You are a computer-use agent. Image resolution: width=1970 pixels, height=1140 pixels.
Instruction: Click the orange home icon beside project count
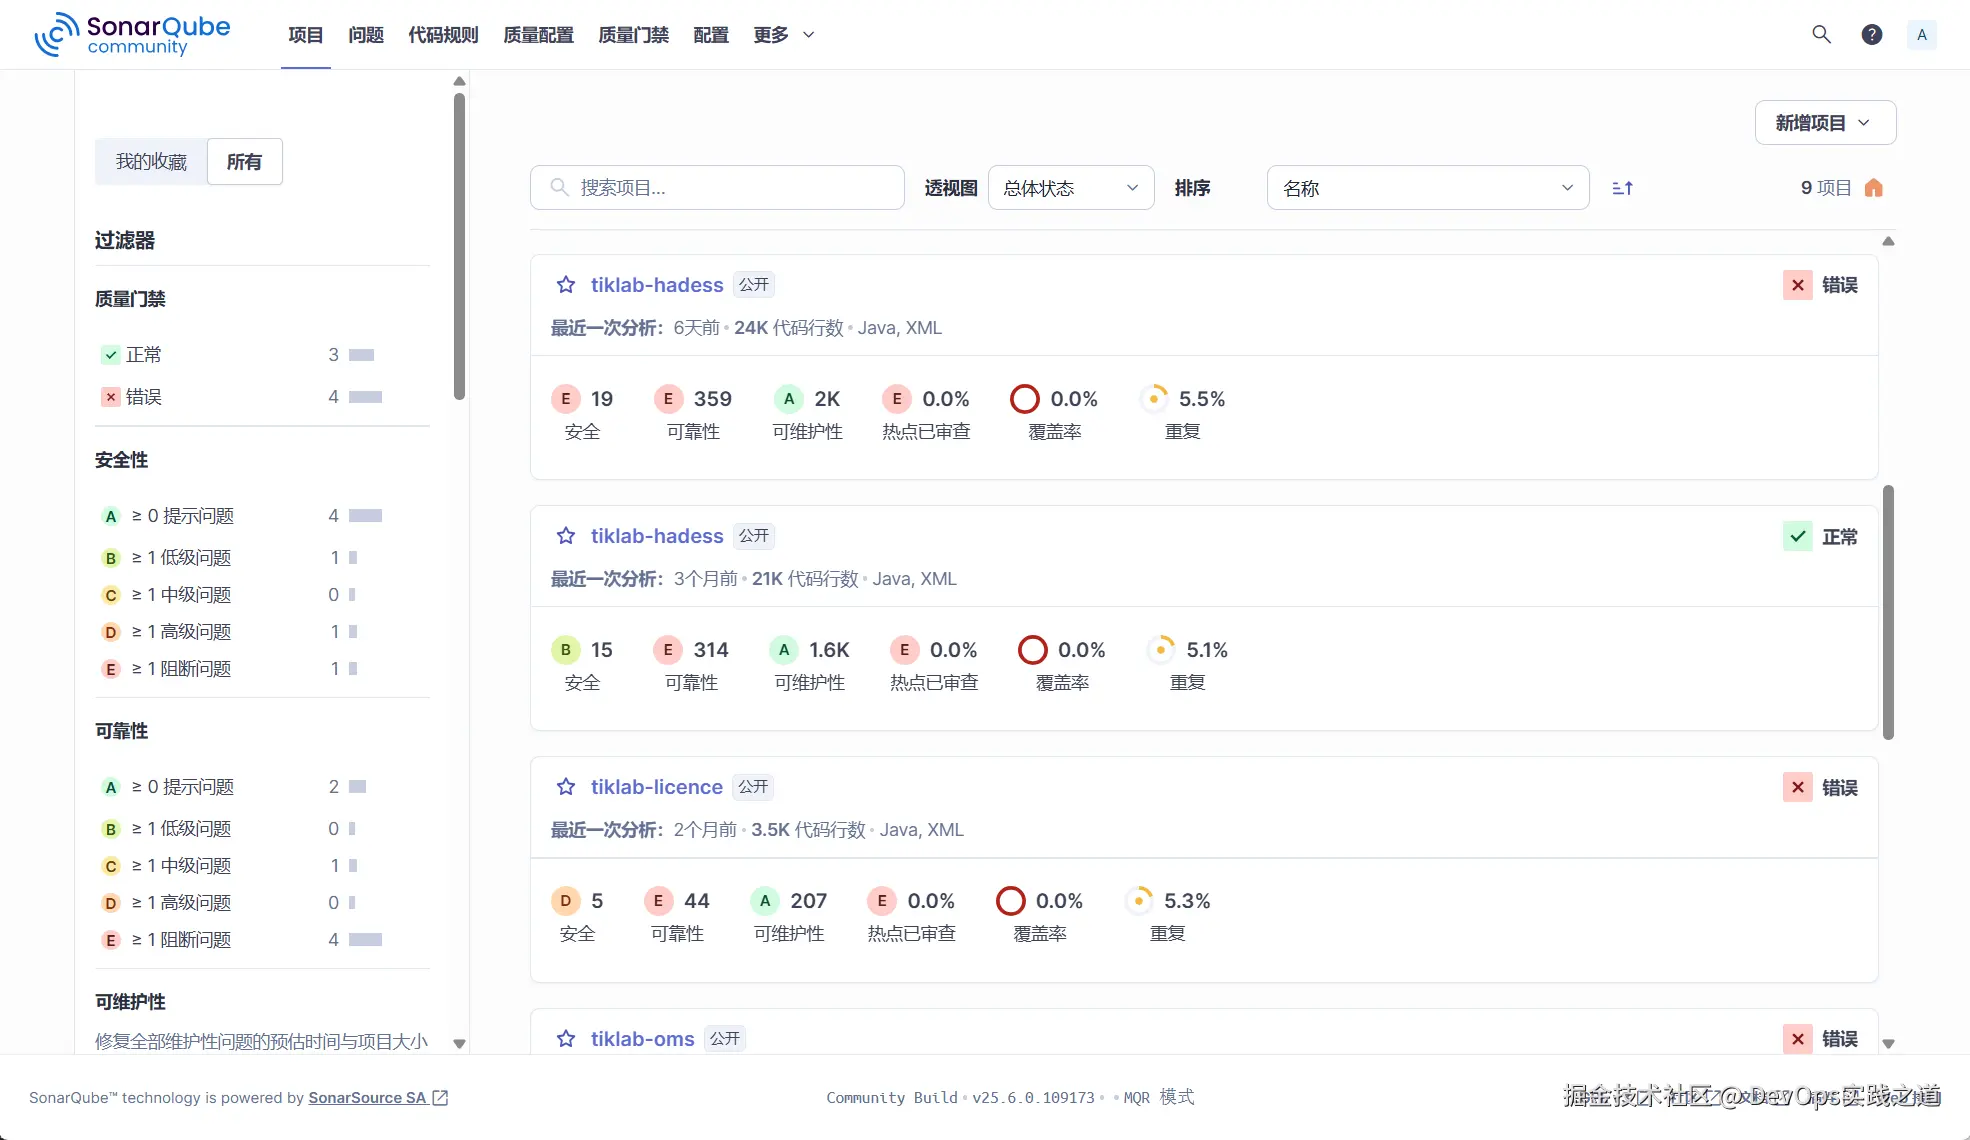1874,188
